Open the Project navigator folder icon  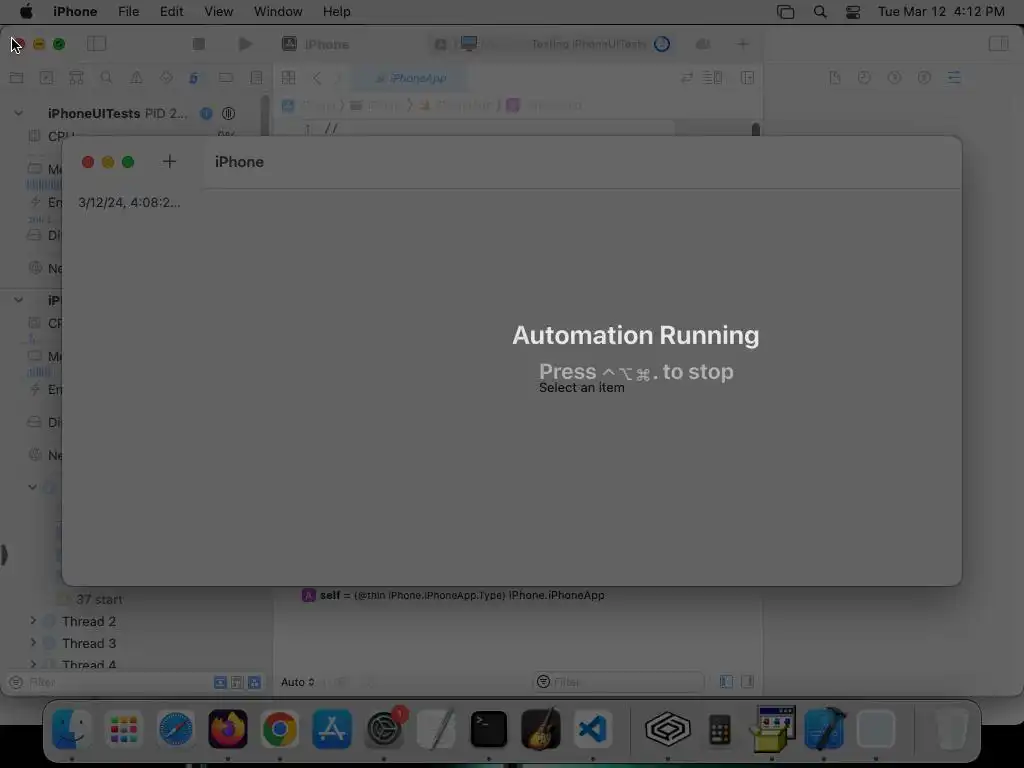pos(16,78)
